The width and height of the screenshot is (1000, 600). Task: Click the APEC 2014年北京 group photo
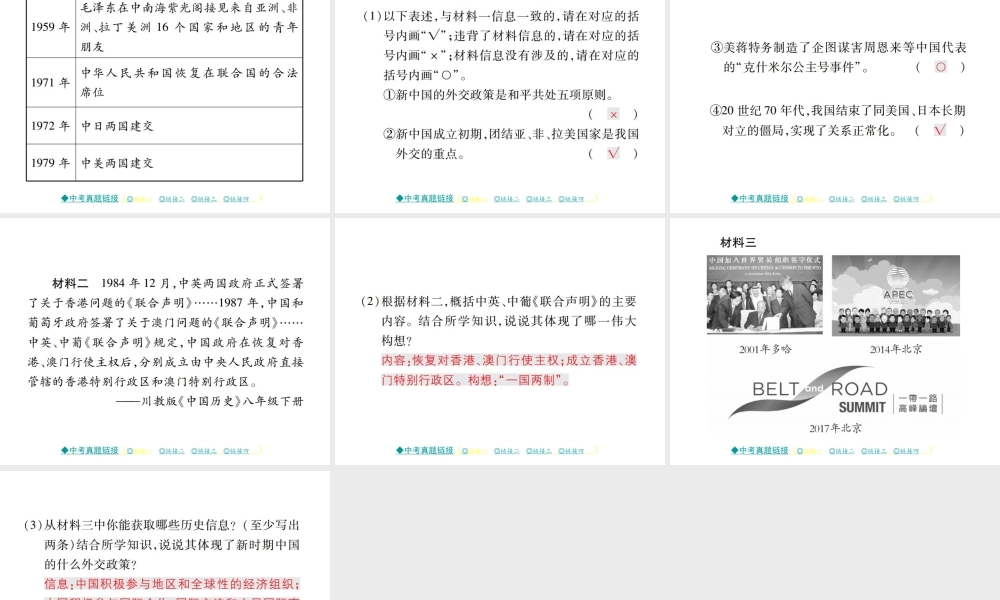click(895, 296)
